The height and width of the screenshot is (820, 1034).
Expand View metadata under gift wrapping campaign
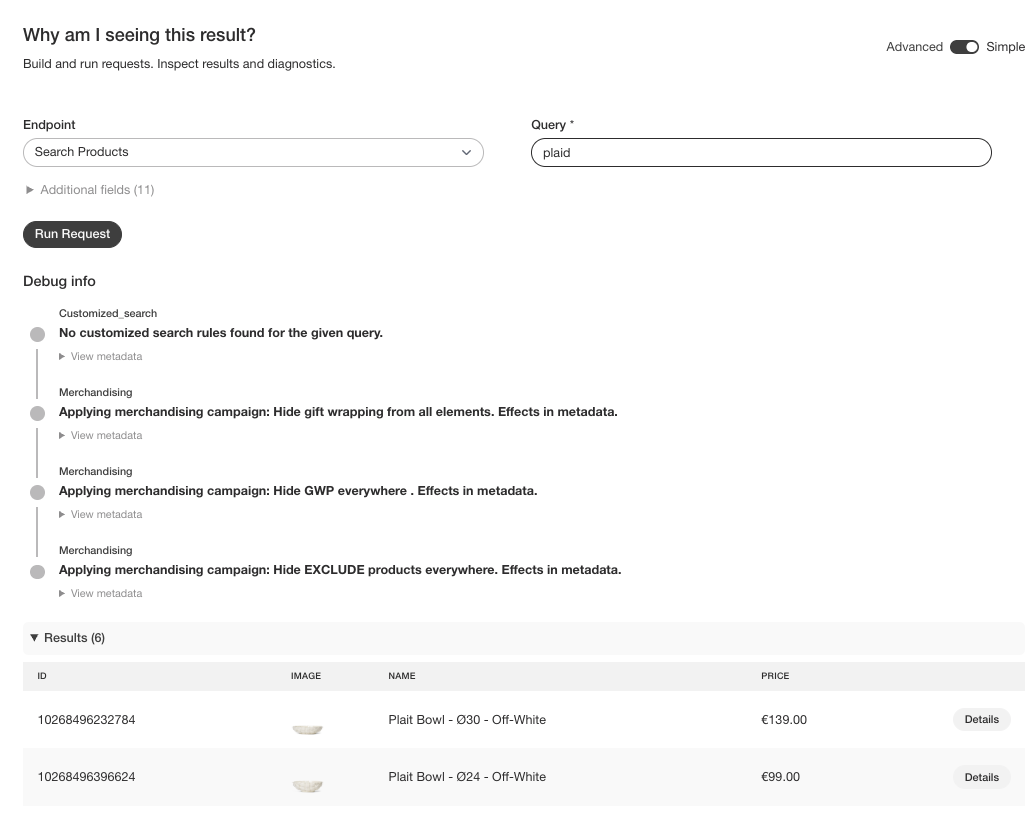[x=100, y=435]
